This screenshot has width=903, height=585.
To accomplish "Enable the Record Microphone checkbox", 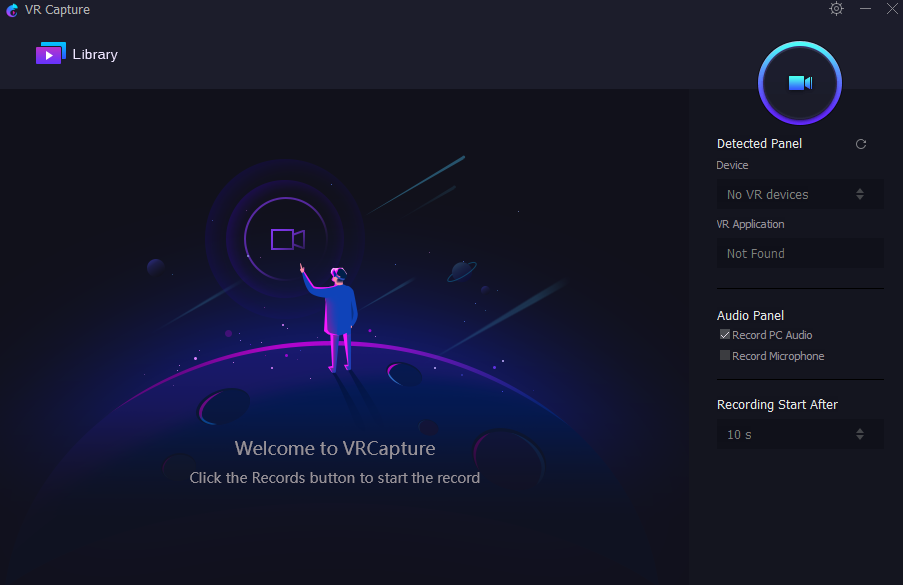I will point(724,355).
